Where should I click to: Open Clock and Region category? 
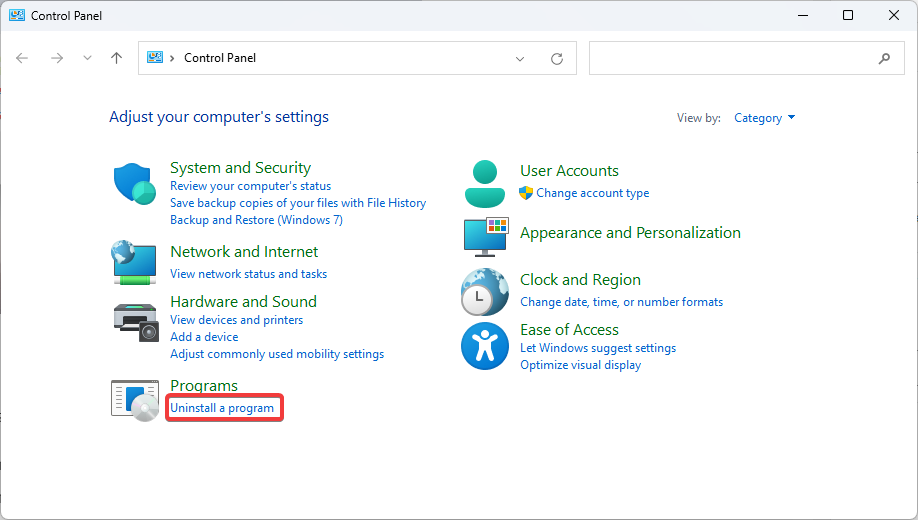[x=580, y=279]
